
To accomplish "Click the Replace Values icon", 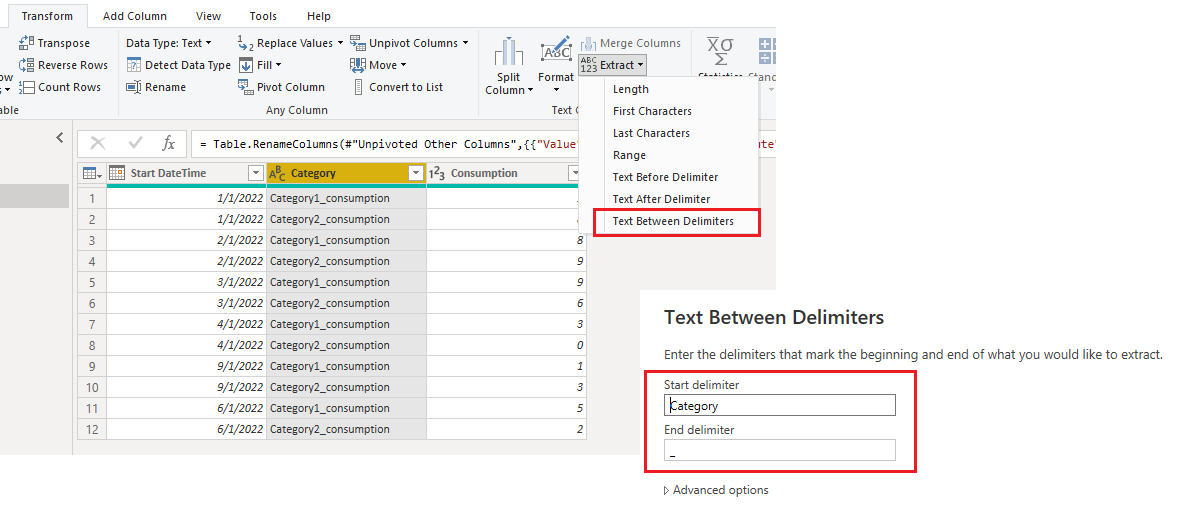I will [246, 43].
